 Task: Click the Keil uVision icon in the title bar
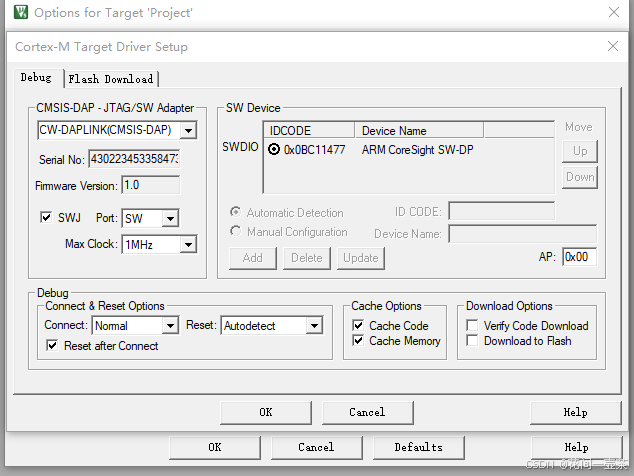tap(21, 12)
